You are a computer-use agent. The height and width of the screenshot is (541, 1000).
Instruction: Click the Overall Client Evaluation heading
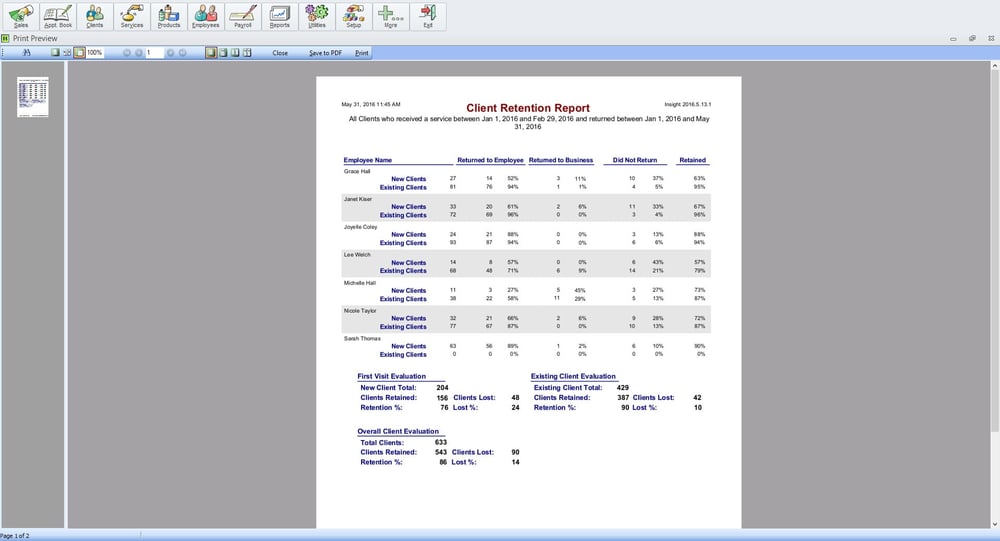coord(398,431)
